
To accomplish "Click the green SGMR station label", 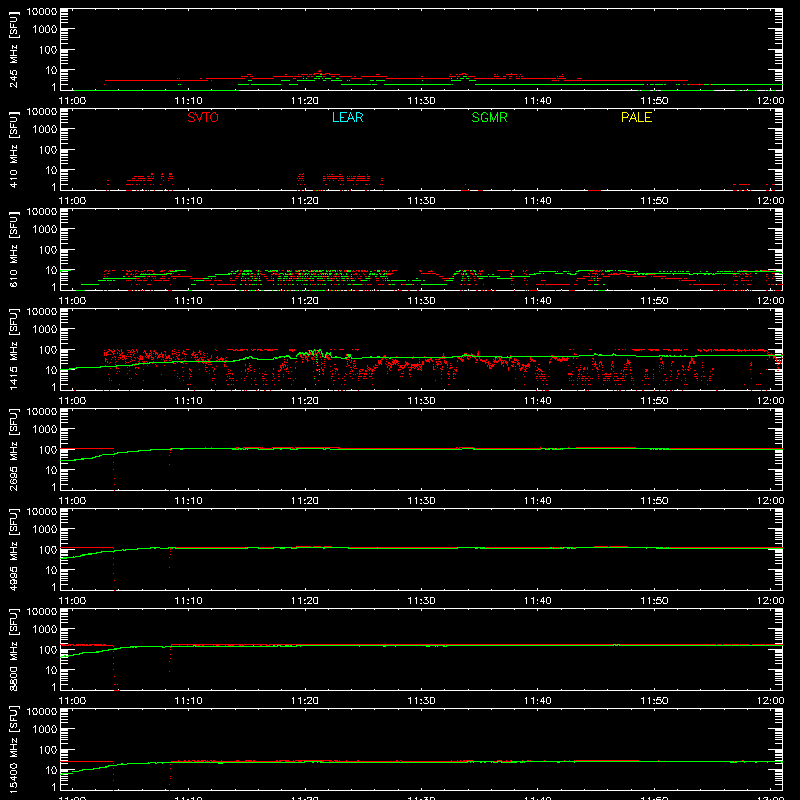I will [x=489, y=117].
